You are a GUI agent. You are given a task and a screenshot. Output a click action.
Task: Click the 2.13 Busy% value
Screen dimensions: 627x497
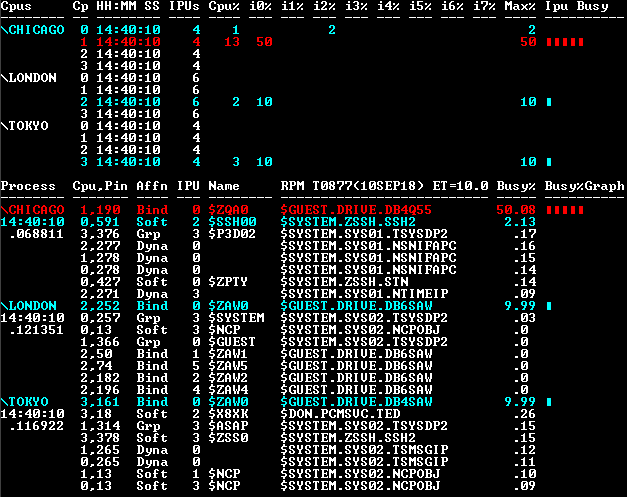pos(520,222)
